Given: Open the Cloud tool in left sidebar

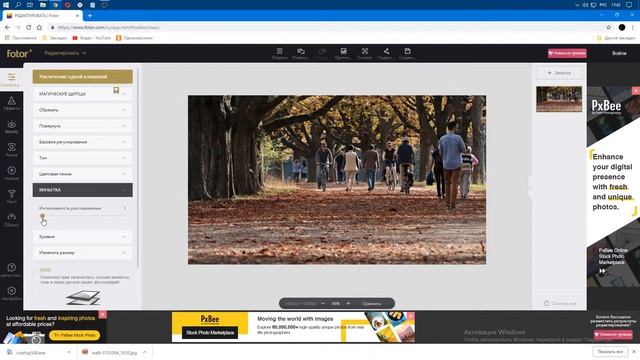Looking at the screenshot, I should (x=11, y=220).
